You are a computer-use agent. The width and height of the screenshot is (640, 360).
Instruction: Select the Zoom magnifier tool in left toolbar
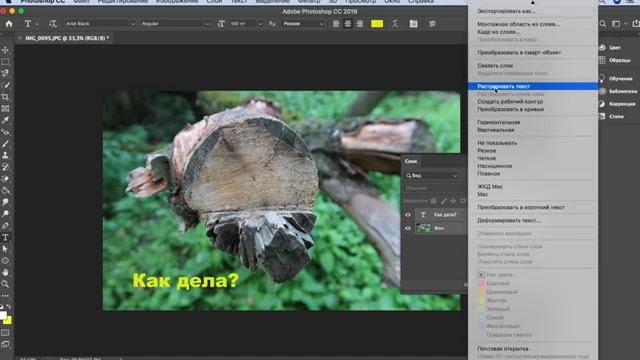(5, 284)
